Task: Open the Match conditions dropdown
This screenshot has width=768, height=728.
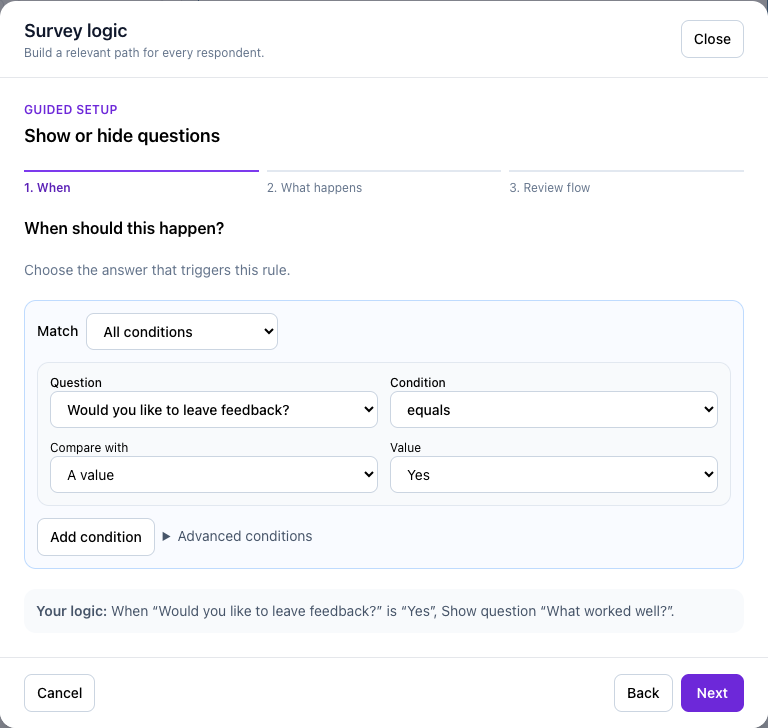Action: click(182, 332)
